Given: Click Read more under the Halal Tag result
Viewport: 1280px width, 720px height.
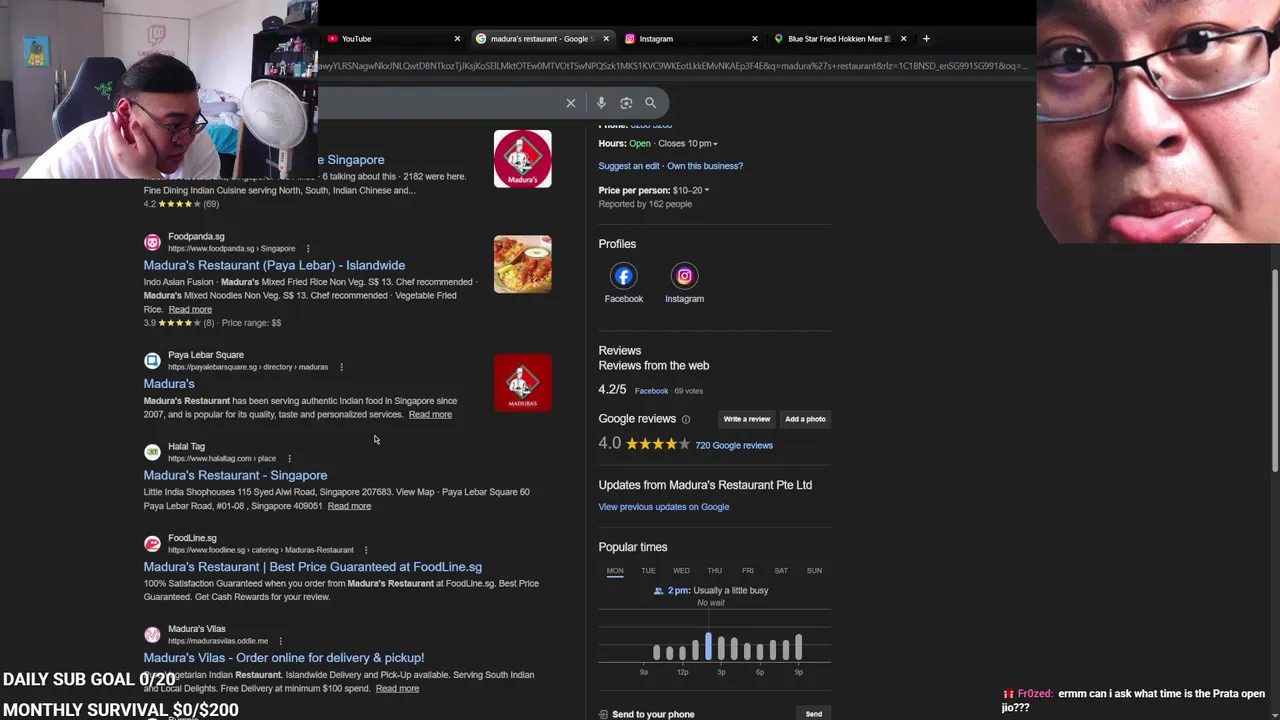Looking at the screenshot, I should coord(349,506).
